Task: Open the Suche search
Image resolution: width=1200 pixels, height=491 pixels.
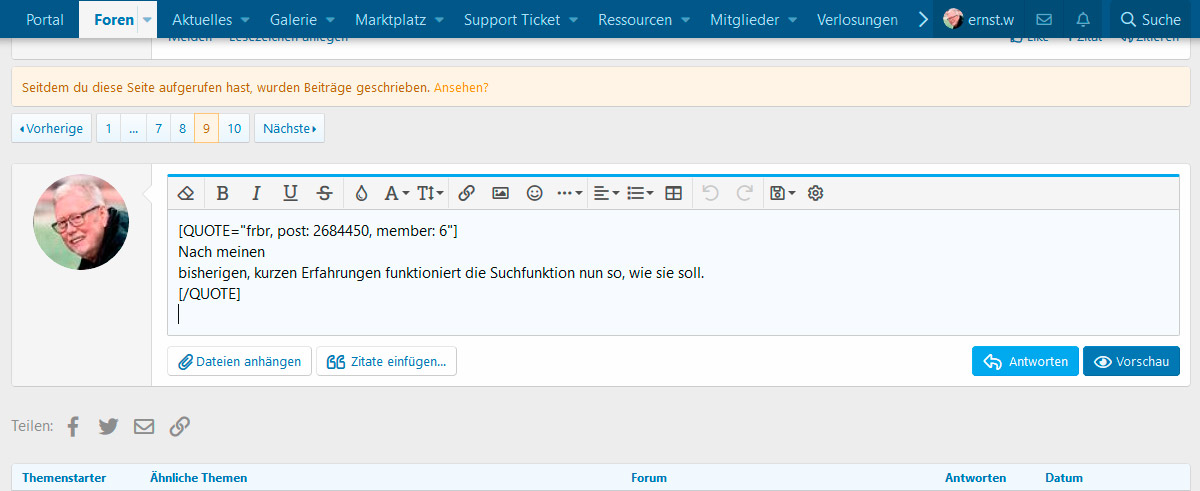Action: click(x=1150, y=19)
